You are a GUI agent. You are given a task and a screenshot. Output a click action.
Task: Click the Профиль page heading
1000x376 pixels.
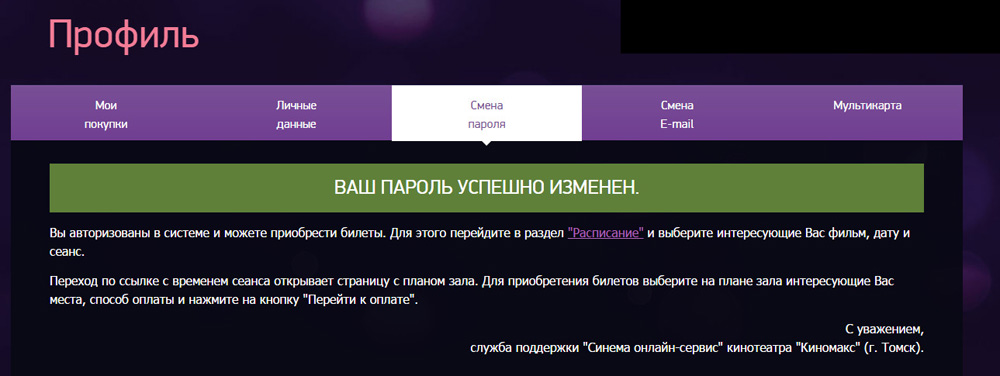(124, 34)
